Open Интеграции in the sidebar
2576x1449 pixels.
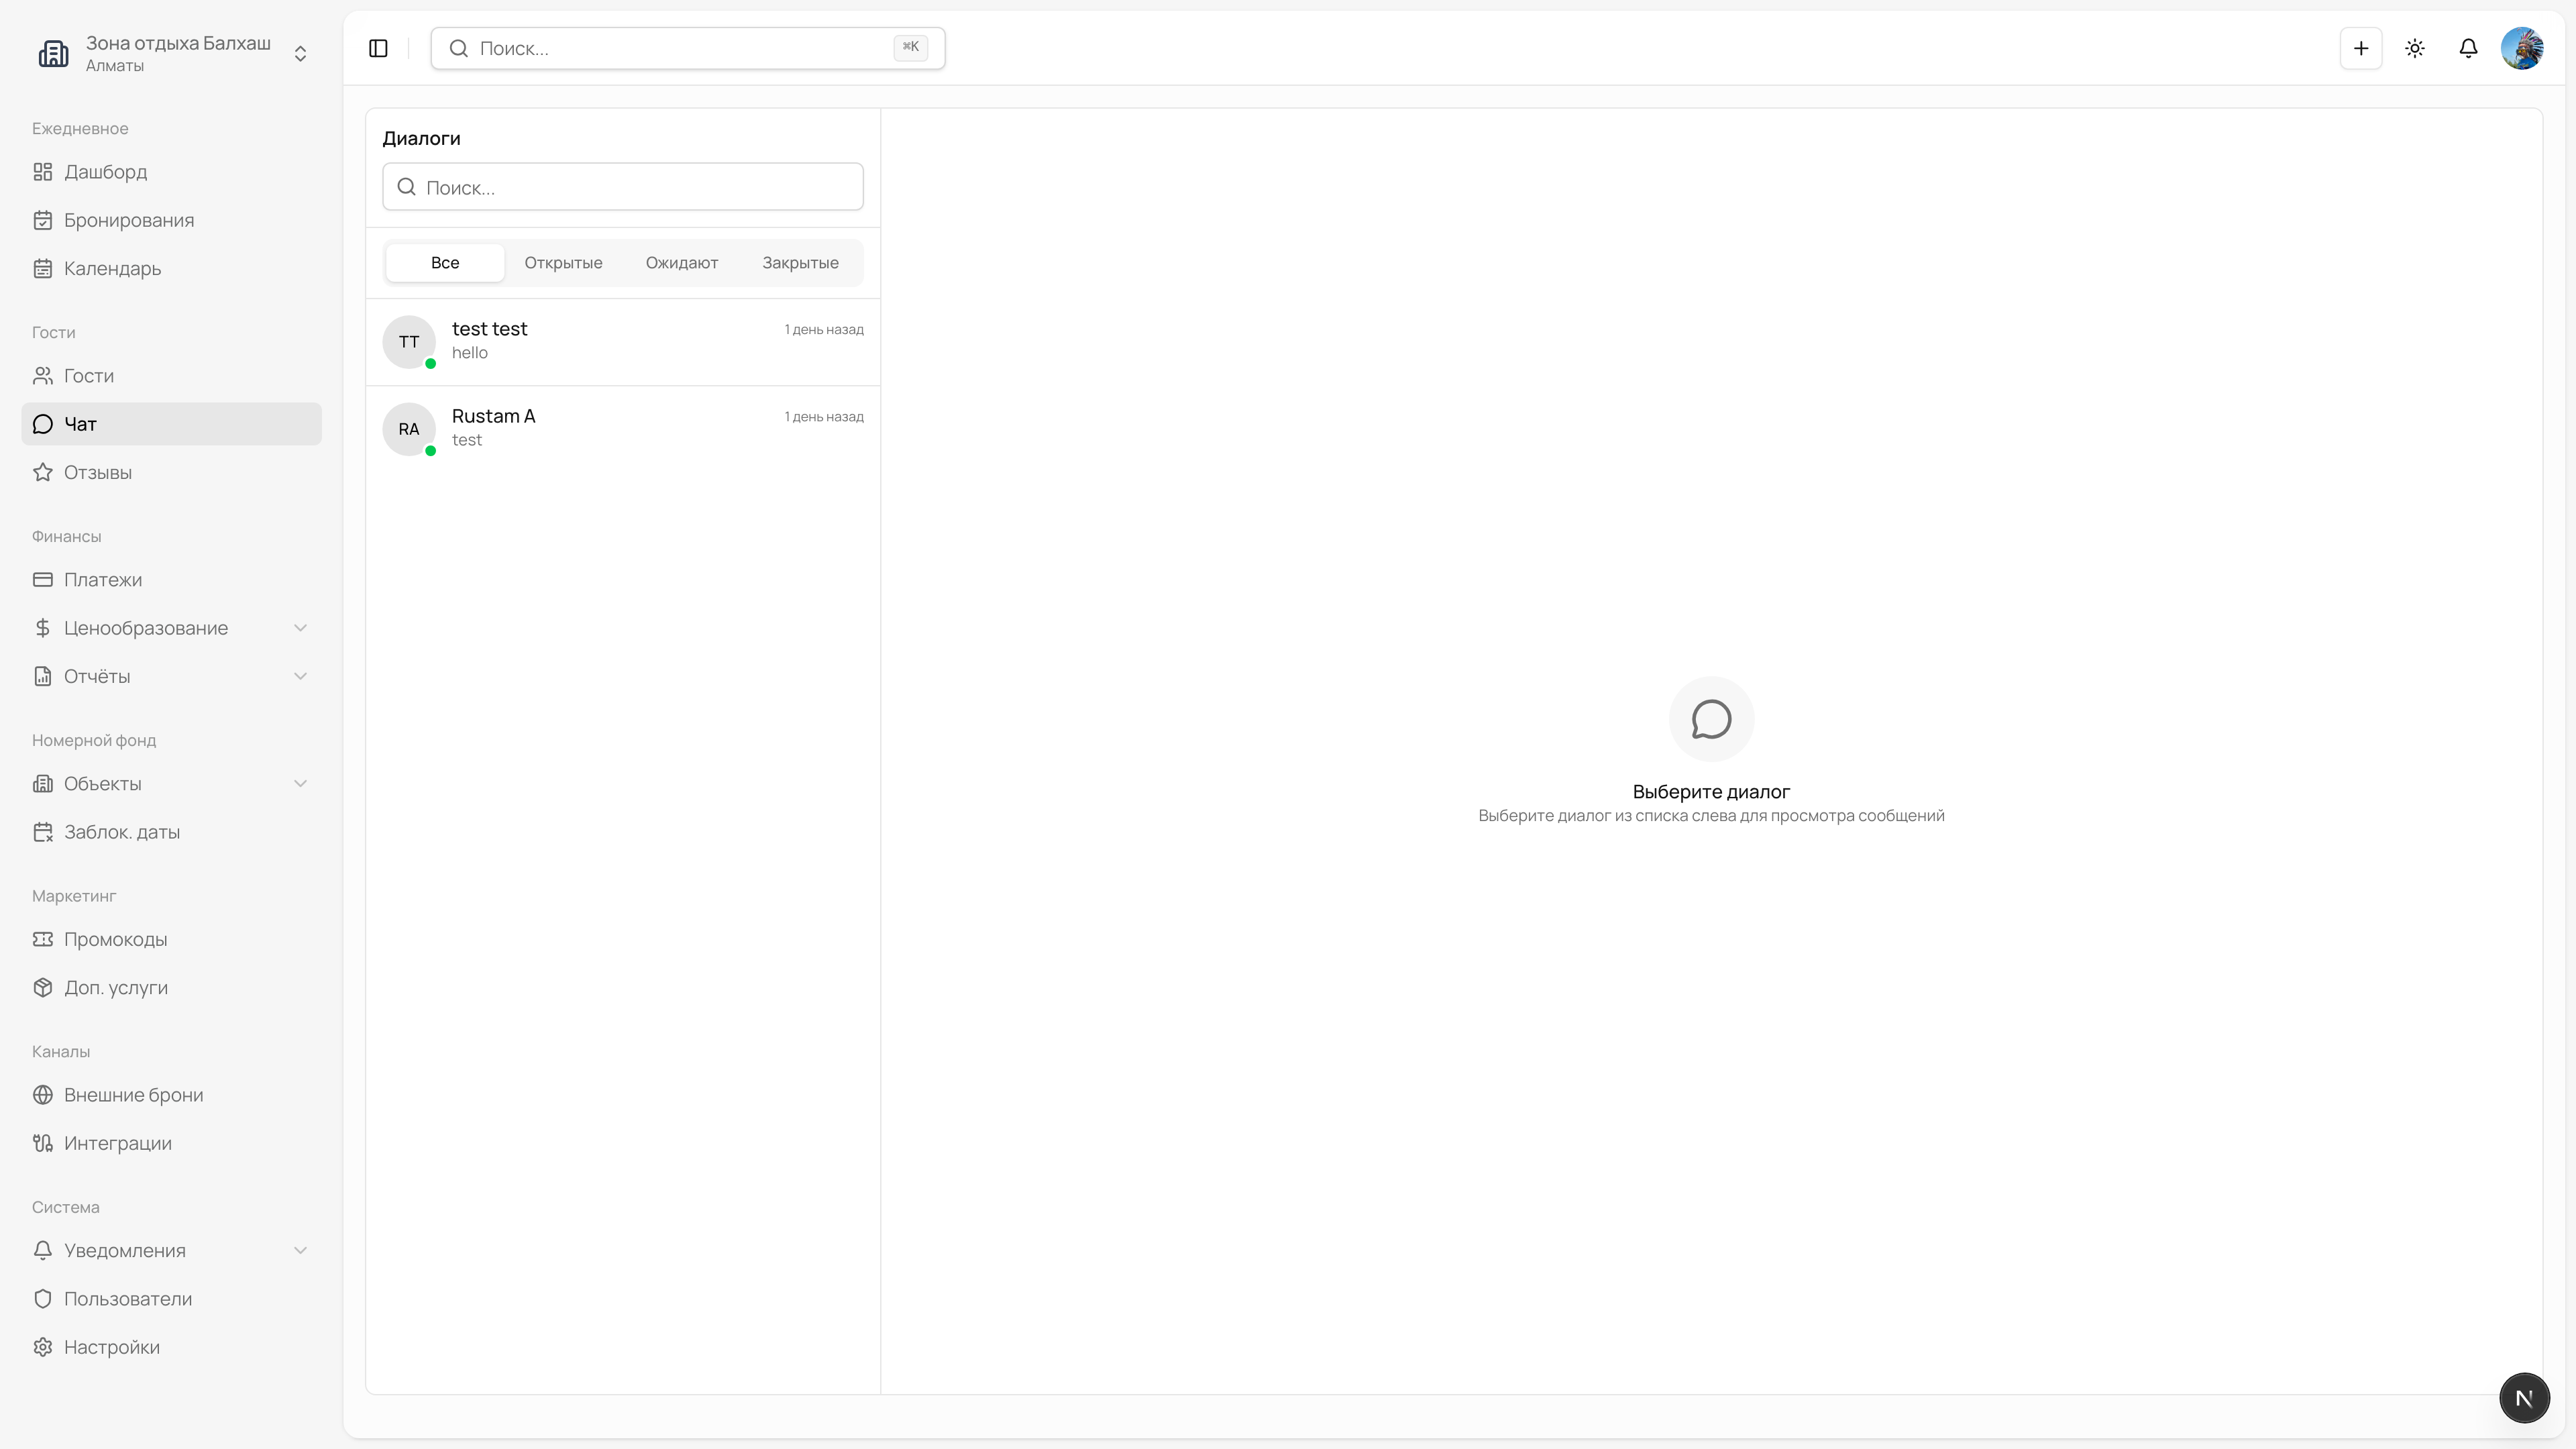coord(117,1143)
